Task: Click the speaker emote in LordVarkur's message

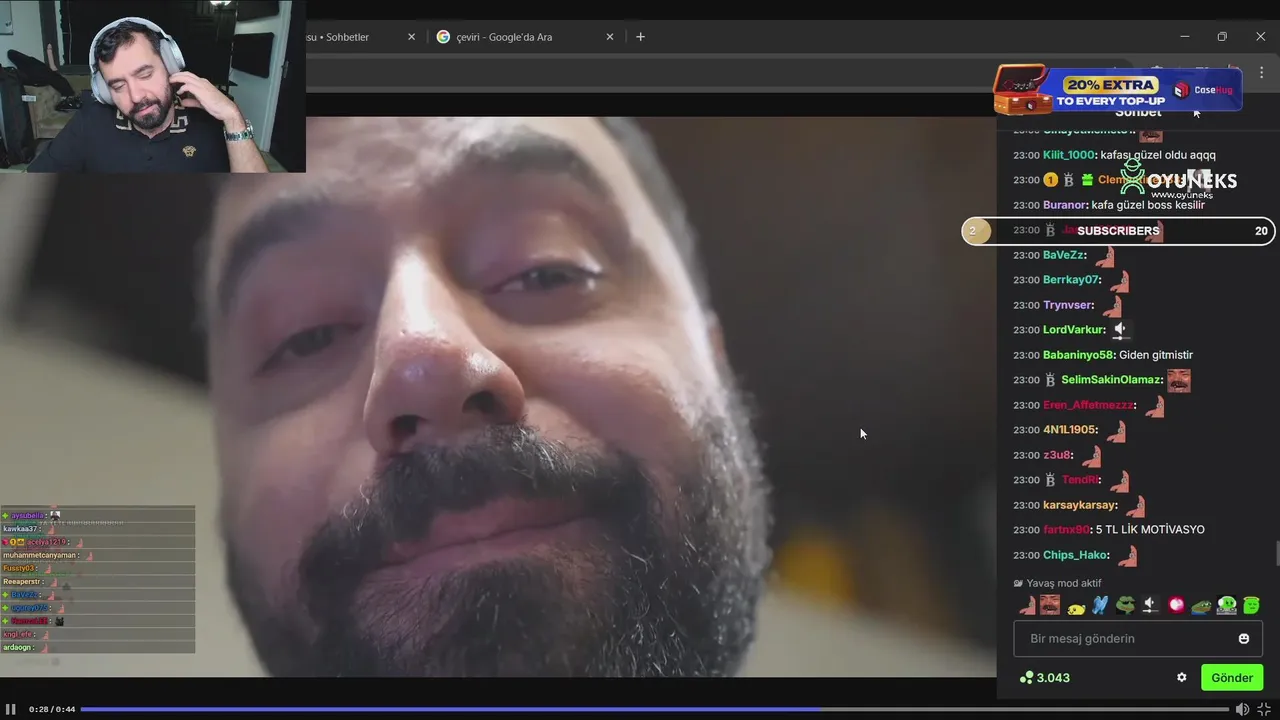Action: (x=1120, y=329)
